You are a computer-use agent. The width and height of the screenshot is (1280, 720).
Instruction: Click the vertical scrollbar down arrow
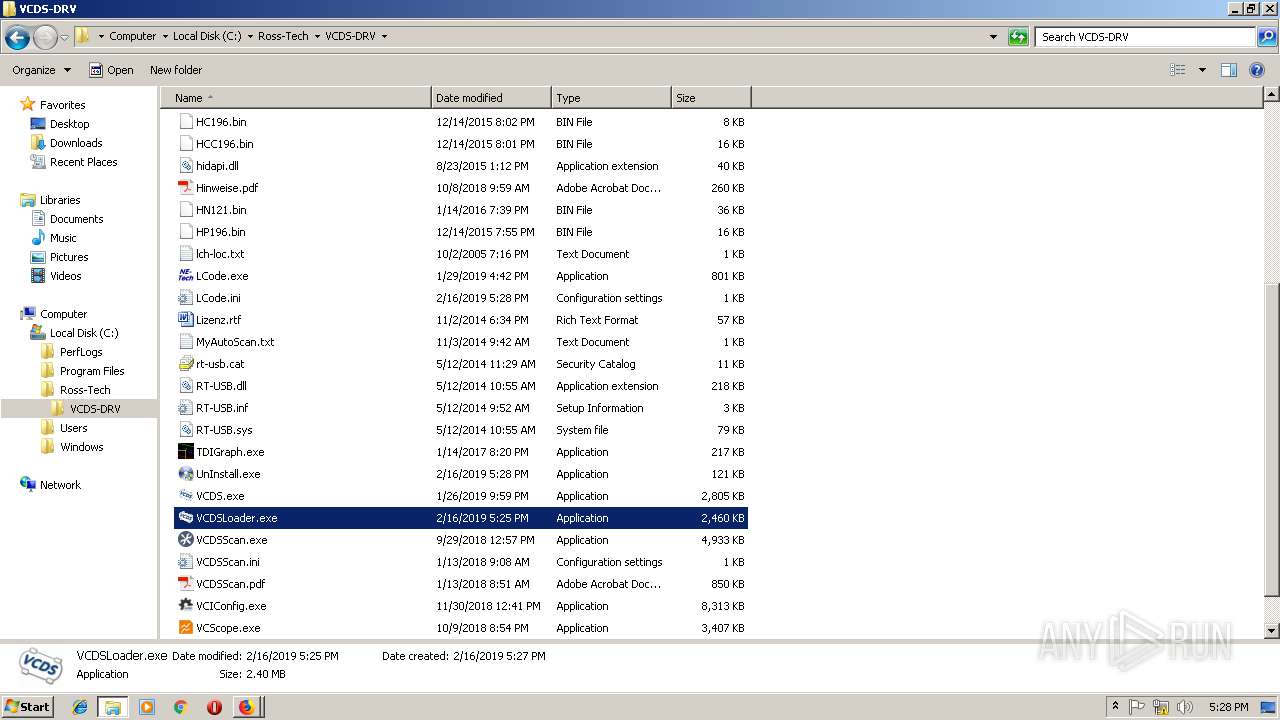tap(1272, 631)
